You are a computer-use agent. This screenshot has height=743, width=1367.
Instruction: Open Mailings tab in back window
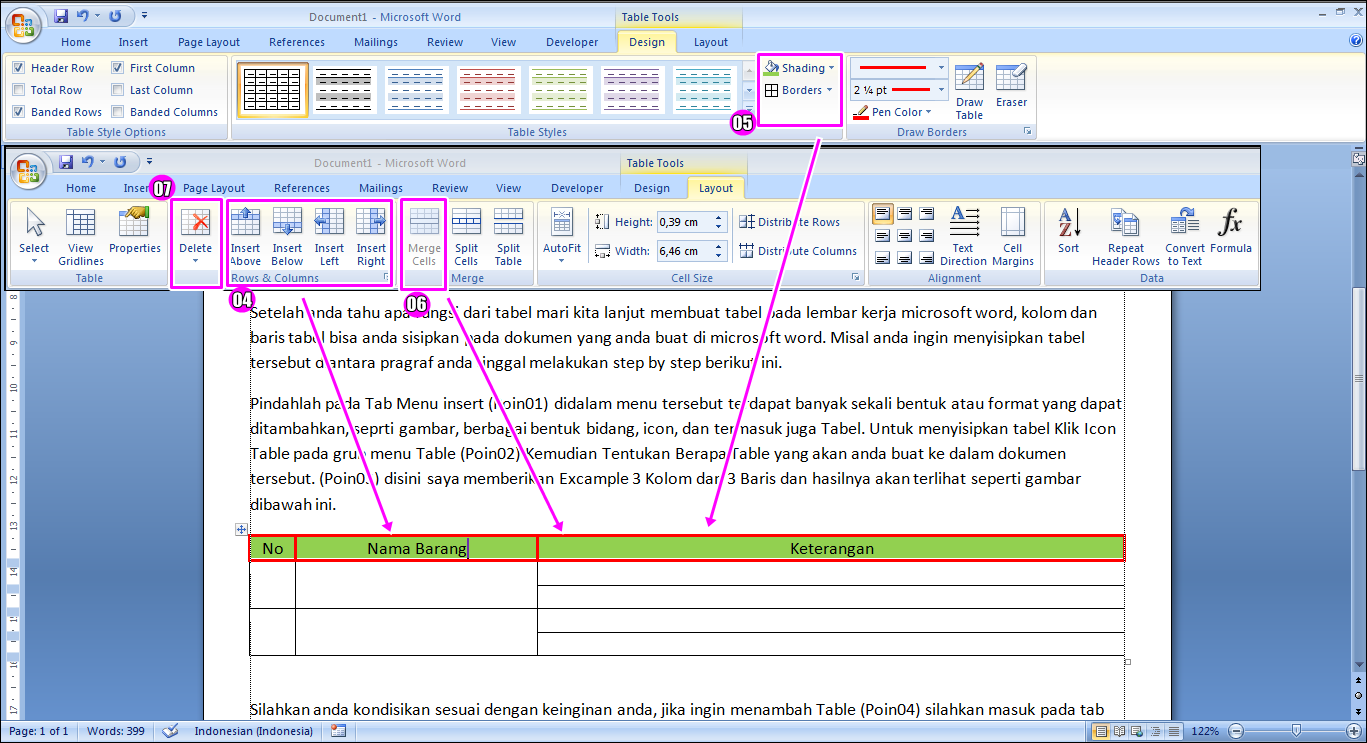pos(376,42)
